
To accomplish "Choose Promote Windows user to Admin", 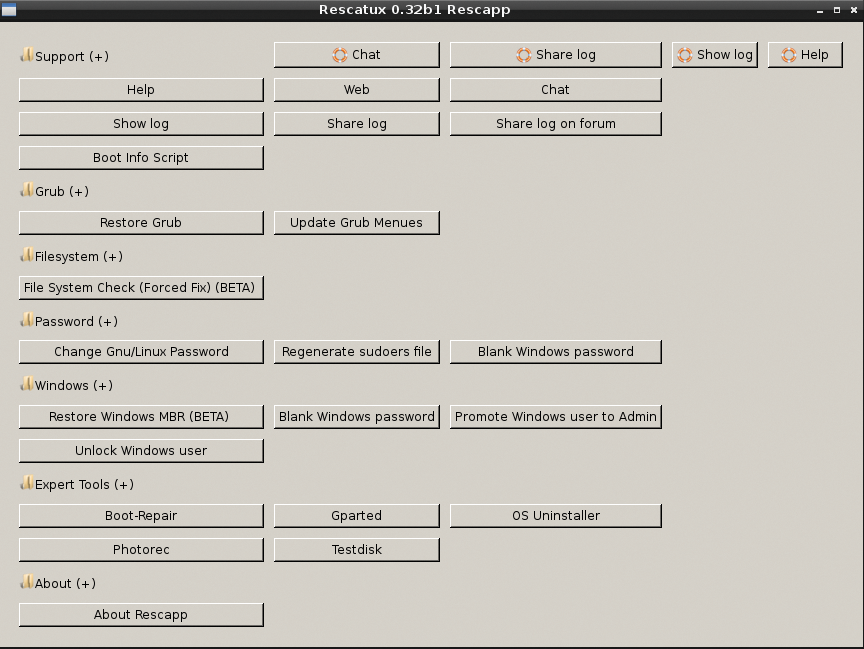I will pyautogui.click(x=555, y=417).
